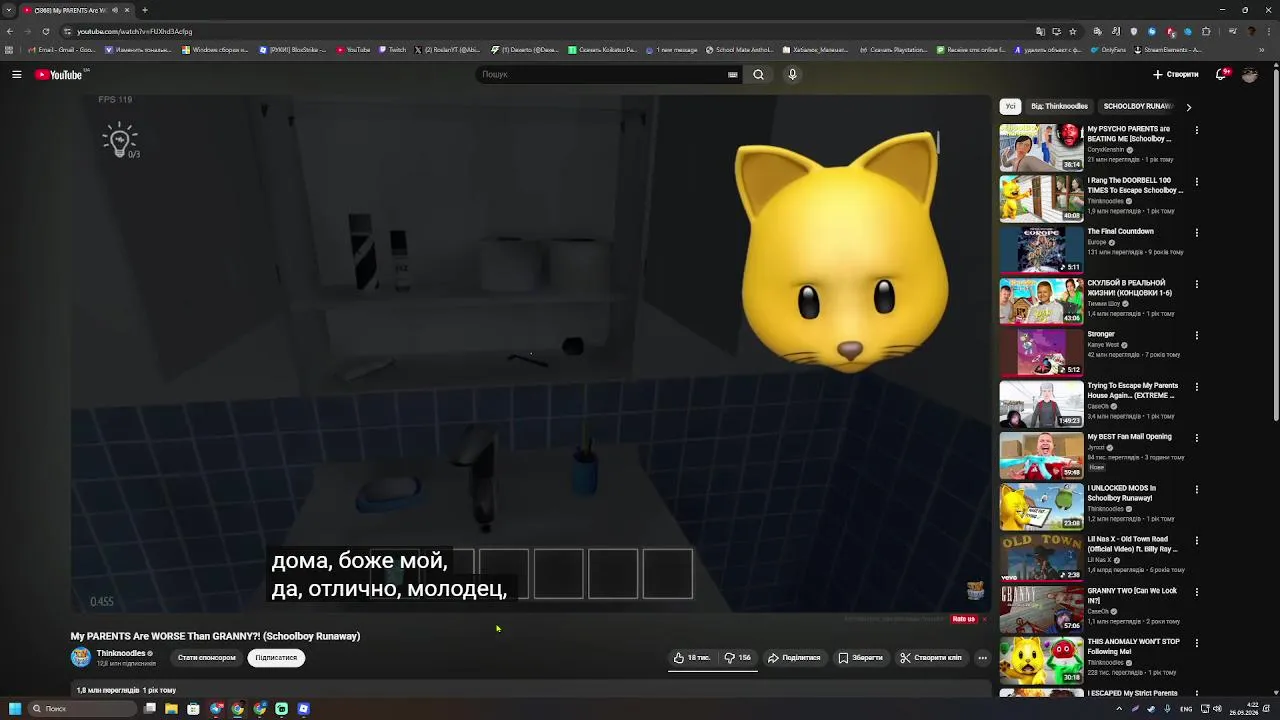1280x720 pixels.
Task: Show more filter chips with right arrow
Action: pos(1188,106)
